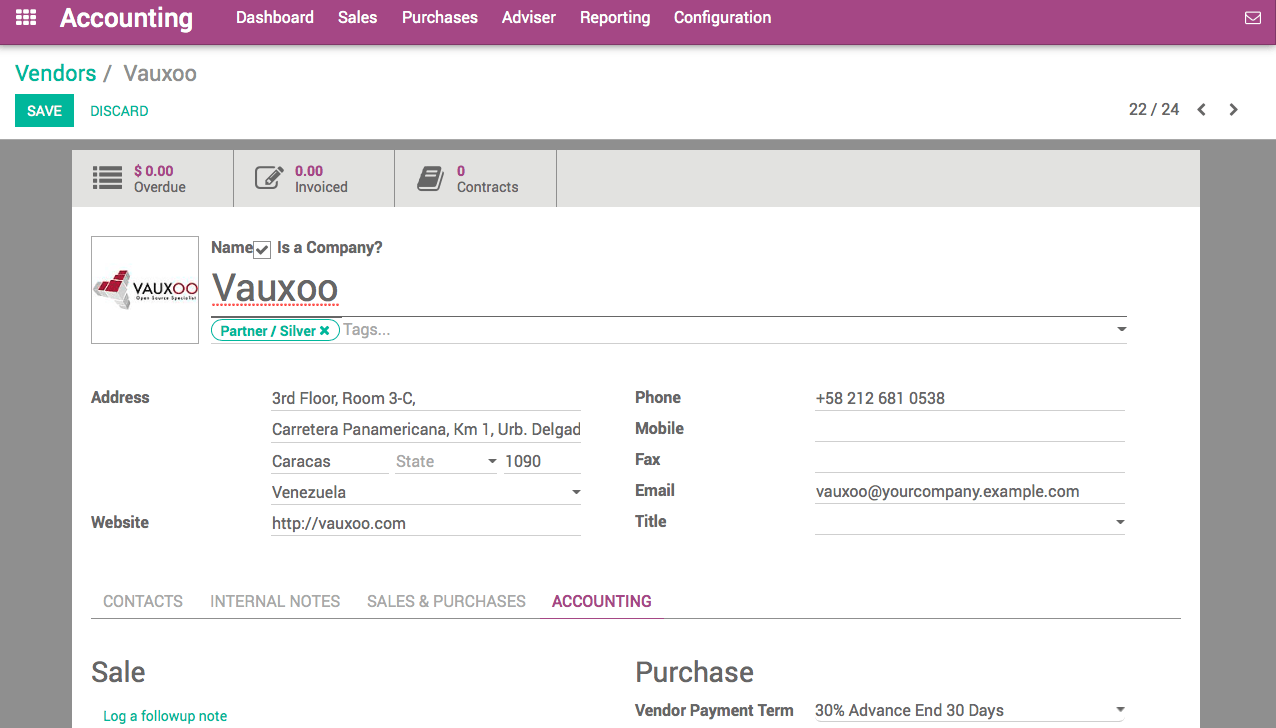Click DISCARD to cancel changes

[119, 110]
